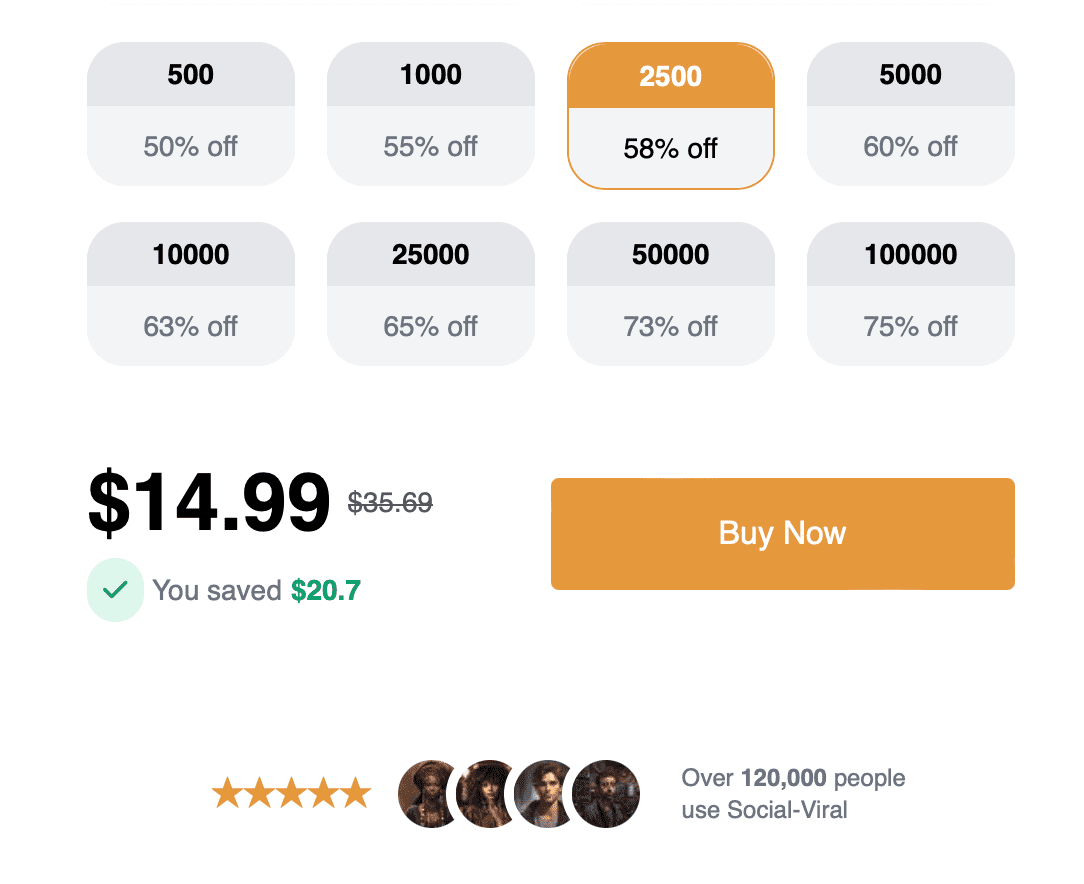Click the crossed-out $35.69 price
The width and height of the screenshot is (1084, 884).
389,503
